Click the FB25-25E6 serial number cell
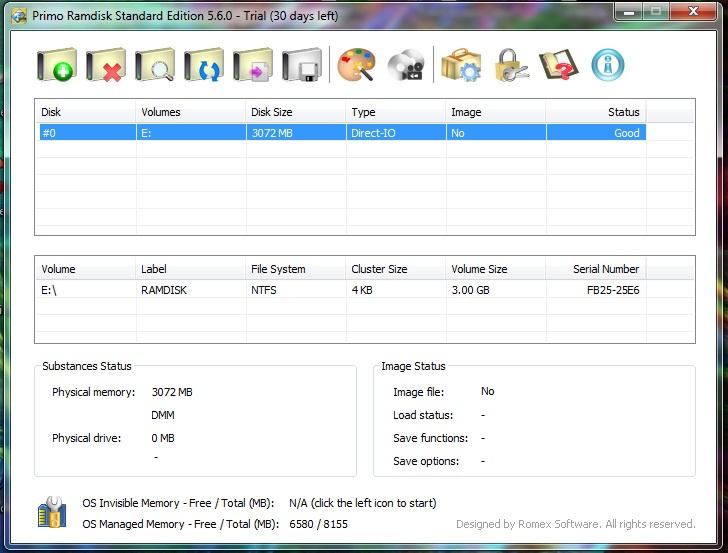This screenshot has height=553, width=728. tap(596, 290)
